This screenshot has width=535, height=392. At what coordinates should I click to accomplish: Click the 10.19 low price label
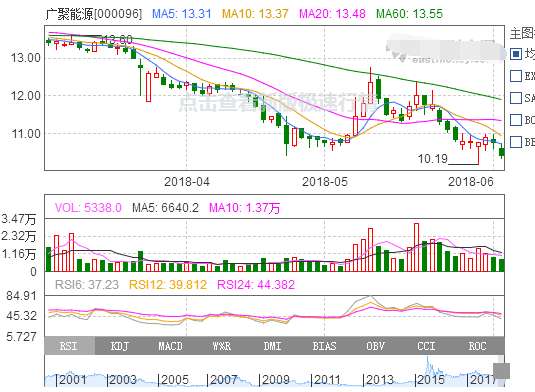[432, 159]
